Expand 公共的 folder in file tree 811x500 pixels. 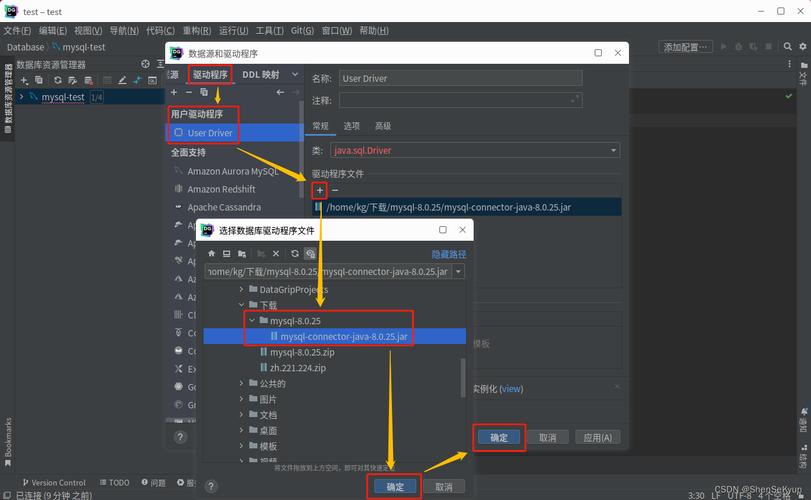point(241,383)
